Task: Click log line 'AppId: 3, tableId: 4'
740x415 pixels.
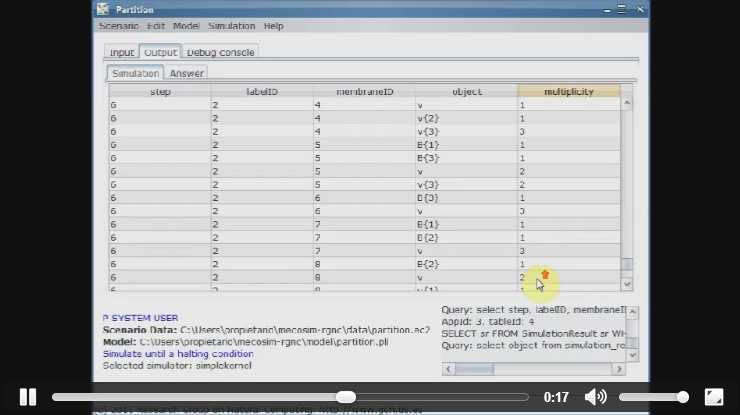Action: point(488,322)
